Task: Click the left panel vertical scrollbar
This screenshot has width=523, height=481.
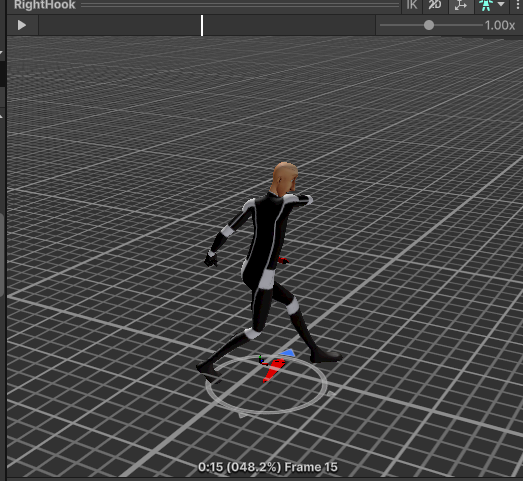Action: [2, 255]
